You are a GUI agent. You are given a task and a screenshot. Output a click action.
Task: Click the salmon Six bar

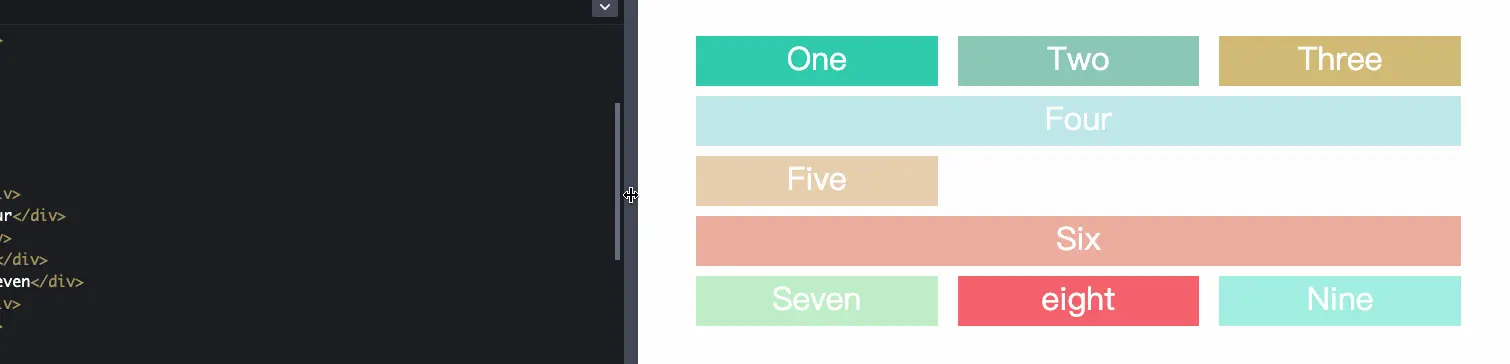pyautogui.click(x=1078, y=241)
